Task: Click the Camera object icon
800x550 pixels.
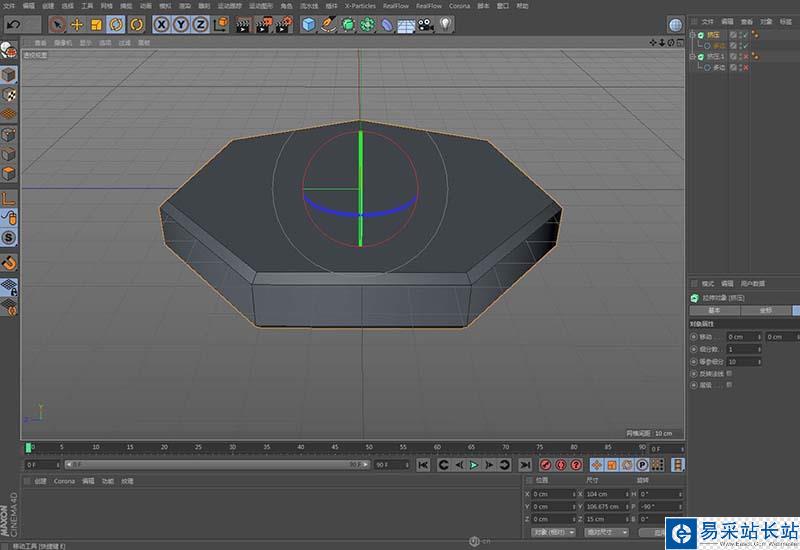Action: pyautogui.click(x=425, y=23)
